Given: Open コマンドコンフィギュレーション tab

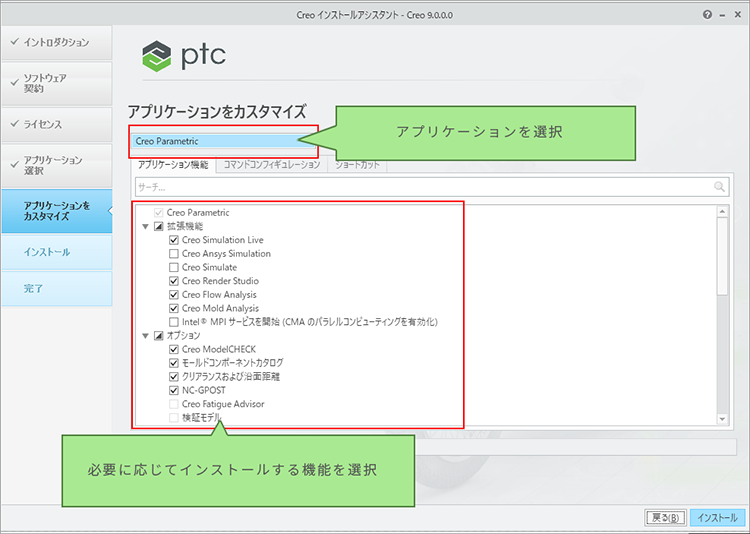Looking at the screenshot, I should tap(272, 165).
